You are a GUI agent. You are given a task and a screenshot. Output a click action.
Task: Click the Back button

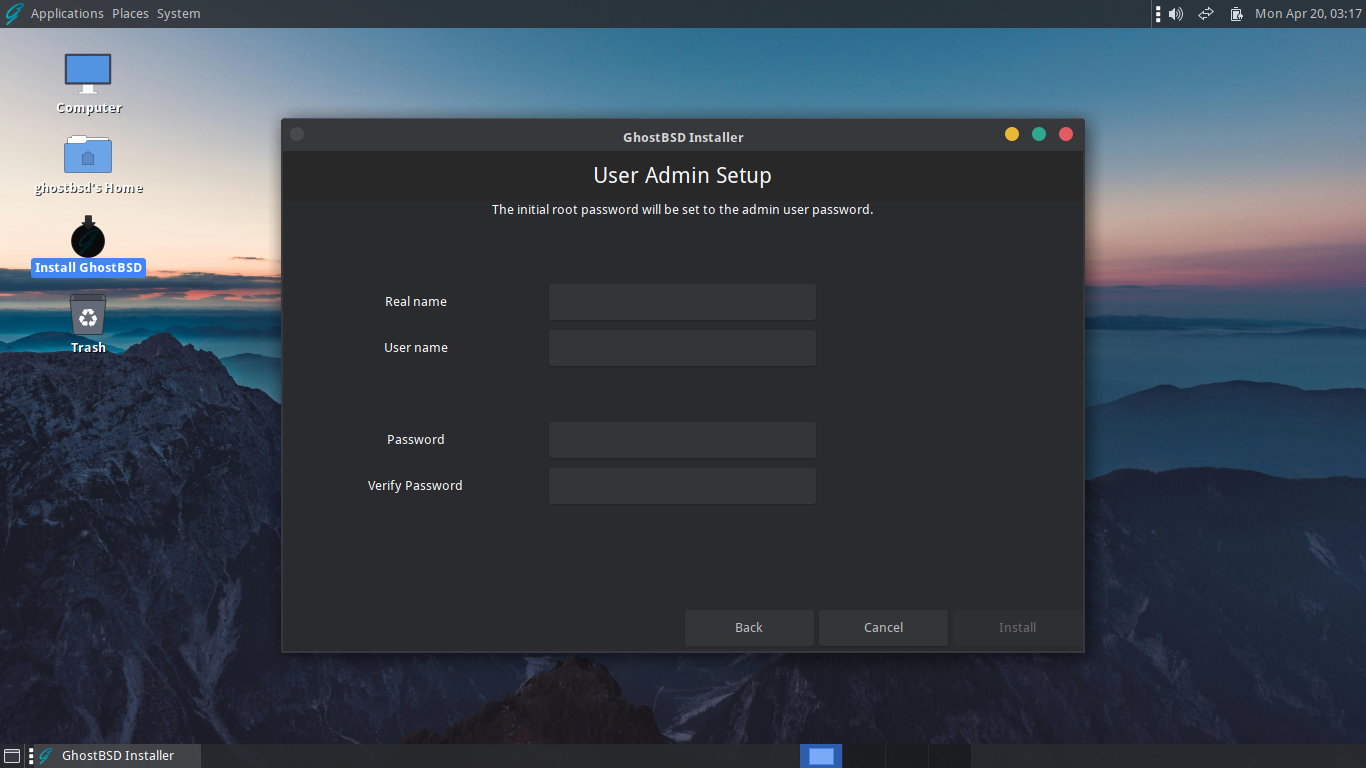click(749, 628)
